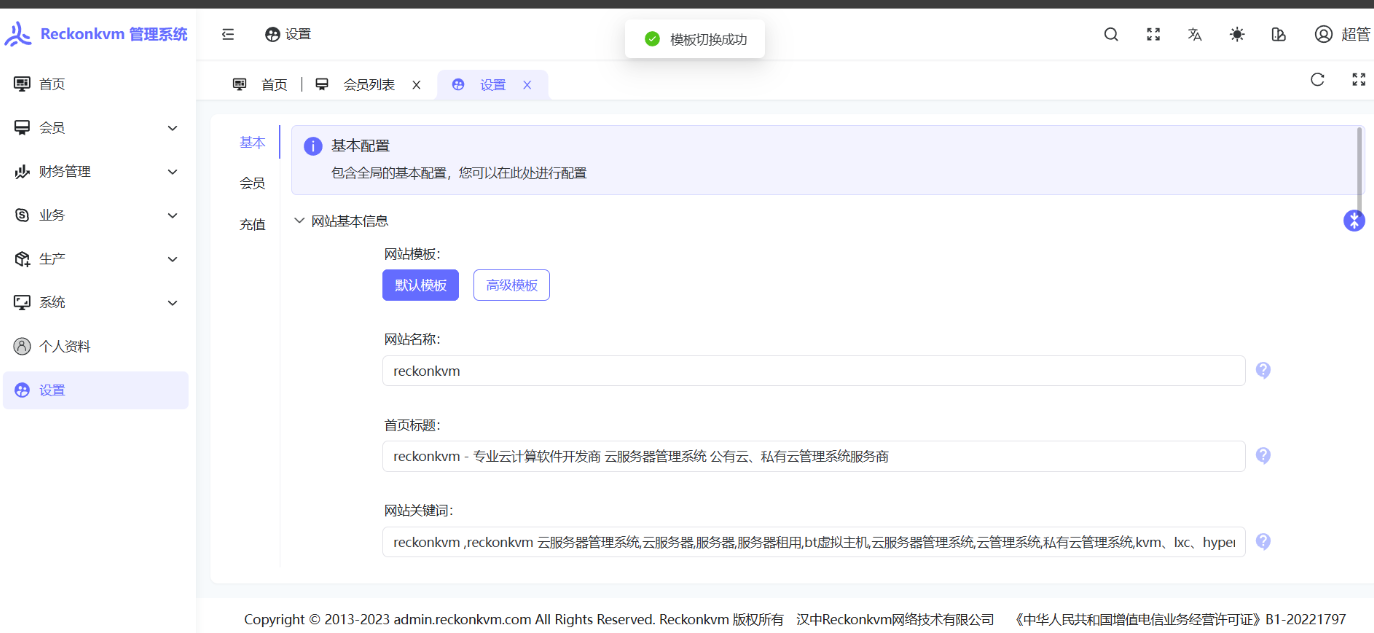Expand the 财务管理 sidebar menu
Image resolution: width=1374 pixels, height=633 pixels.
96,172
